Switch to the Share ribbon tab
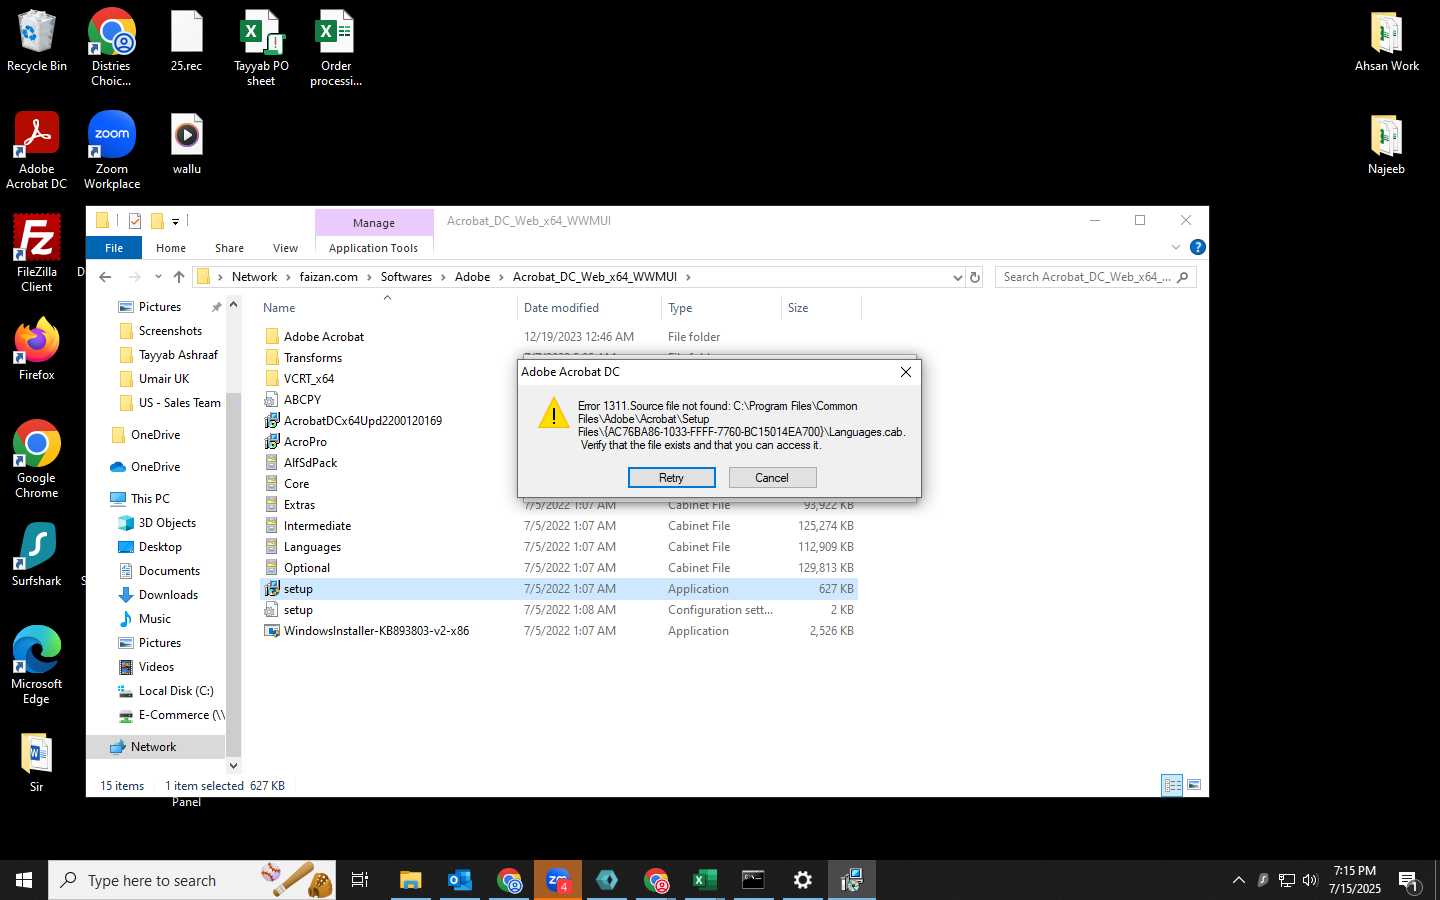The height and width of the screenshot is (900, 1440). point(229,248)
